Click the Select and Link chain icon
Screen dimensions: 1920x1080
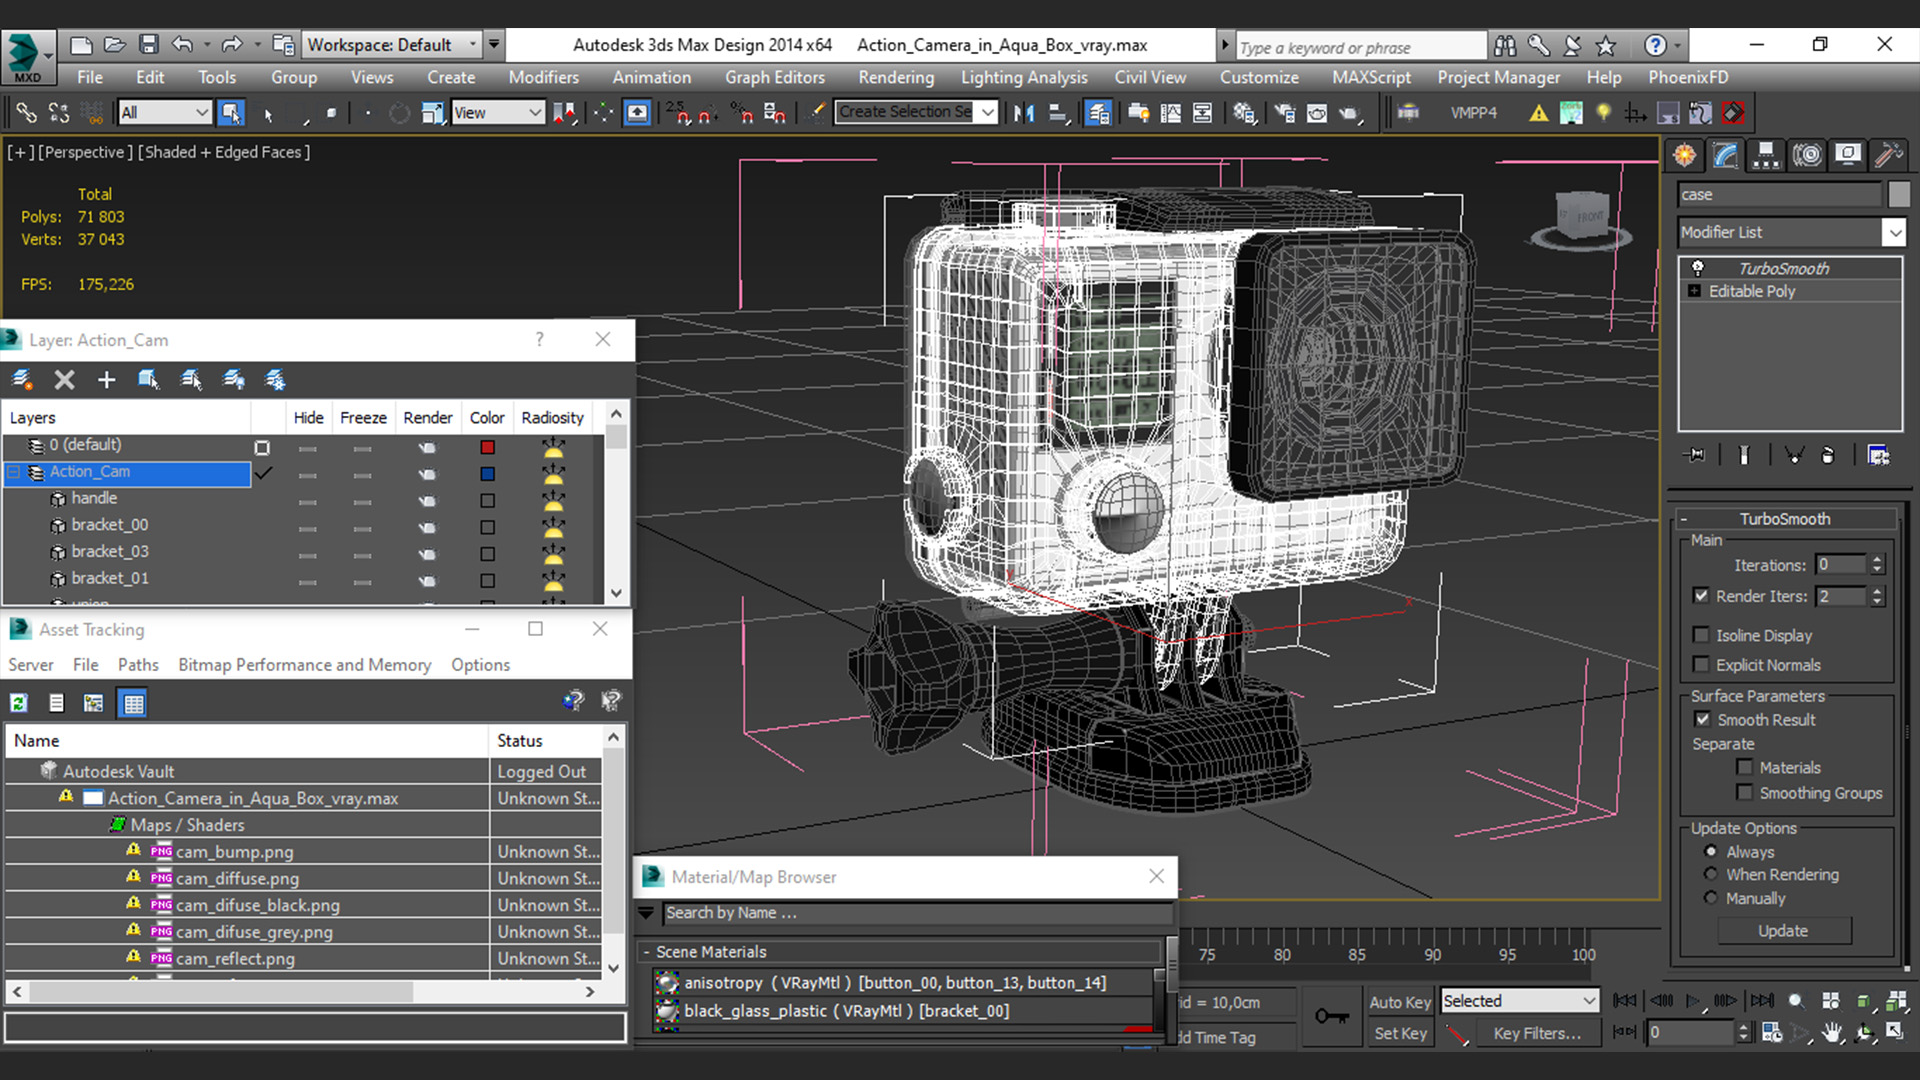(x=26, y=113)
